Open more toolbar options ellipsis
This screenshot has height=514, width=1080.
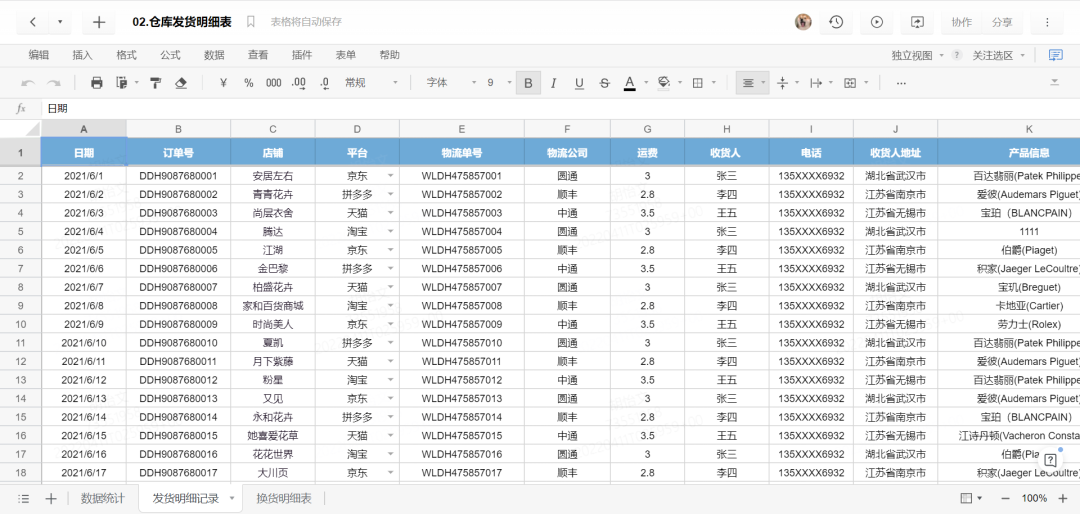click(901, 83)
